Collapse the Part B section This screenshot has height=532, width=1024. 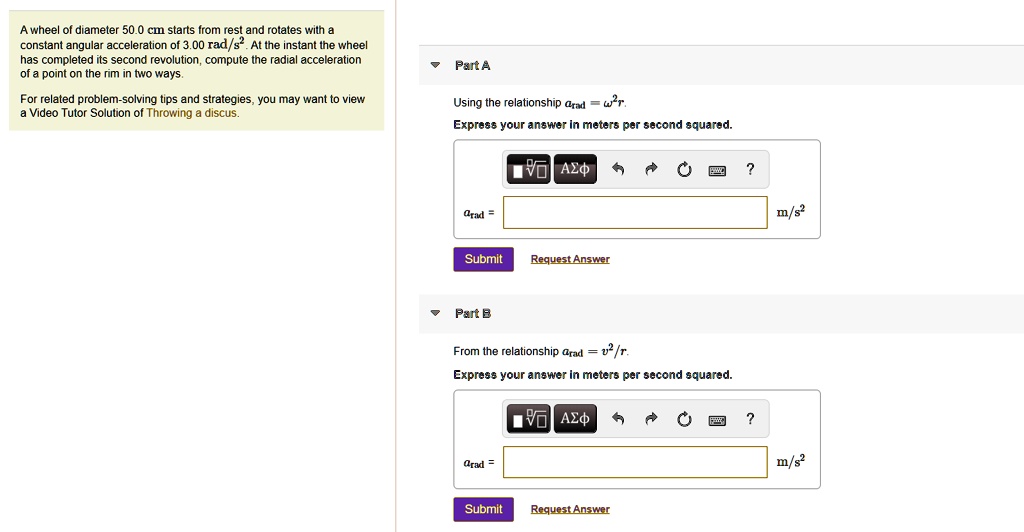pos(434,314)
